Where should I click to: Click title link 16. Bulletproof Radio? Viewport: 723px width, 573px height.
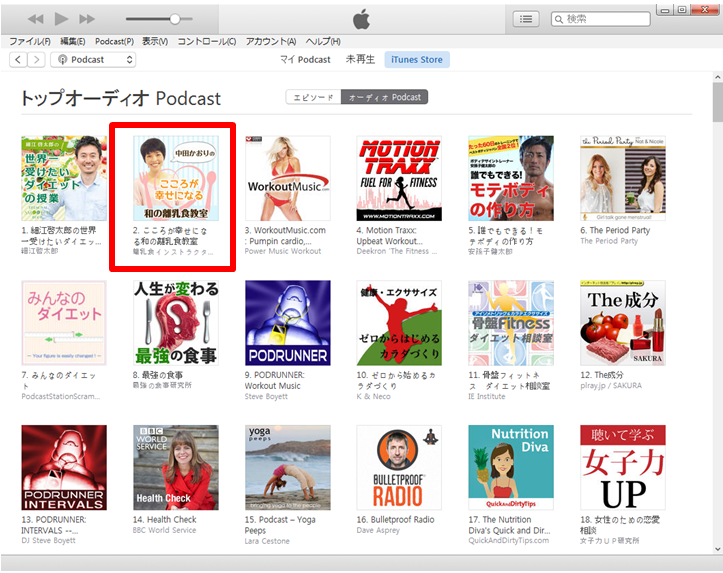click(395, 520)
